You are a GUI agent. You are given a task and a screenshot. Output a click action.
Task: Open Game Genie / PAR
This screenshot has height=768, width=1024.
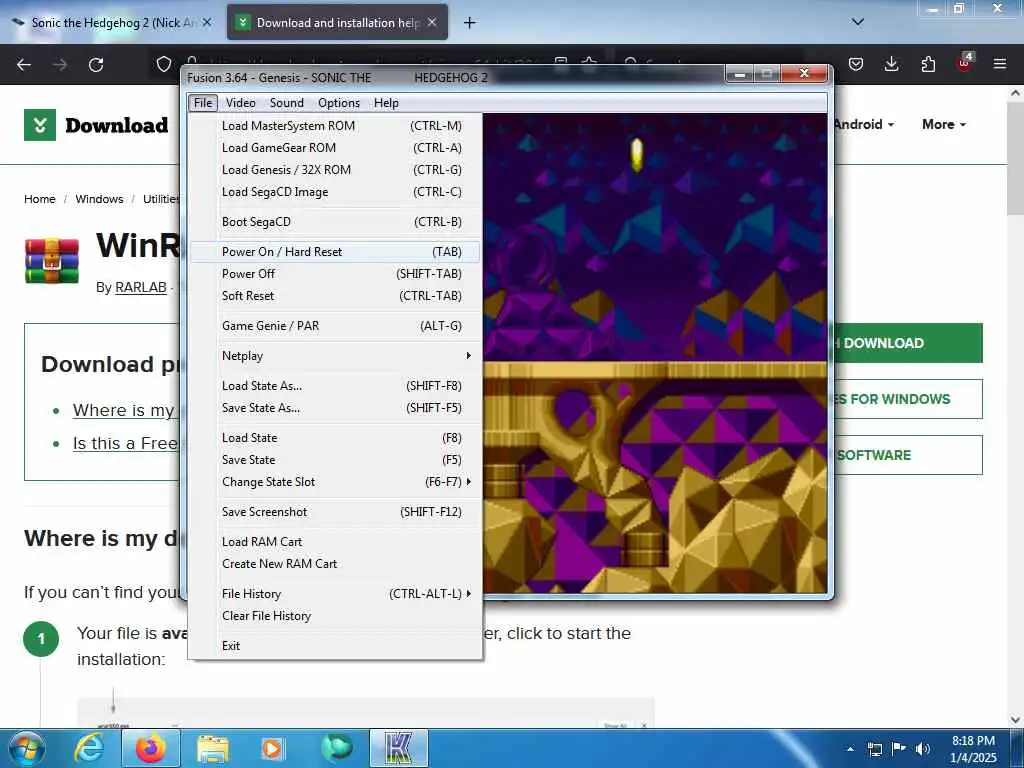(336, 326)
